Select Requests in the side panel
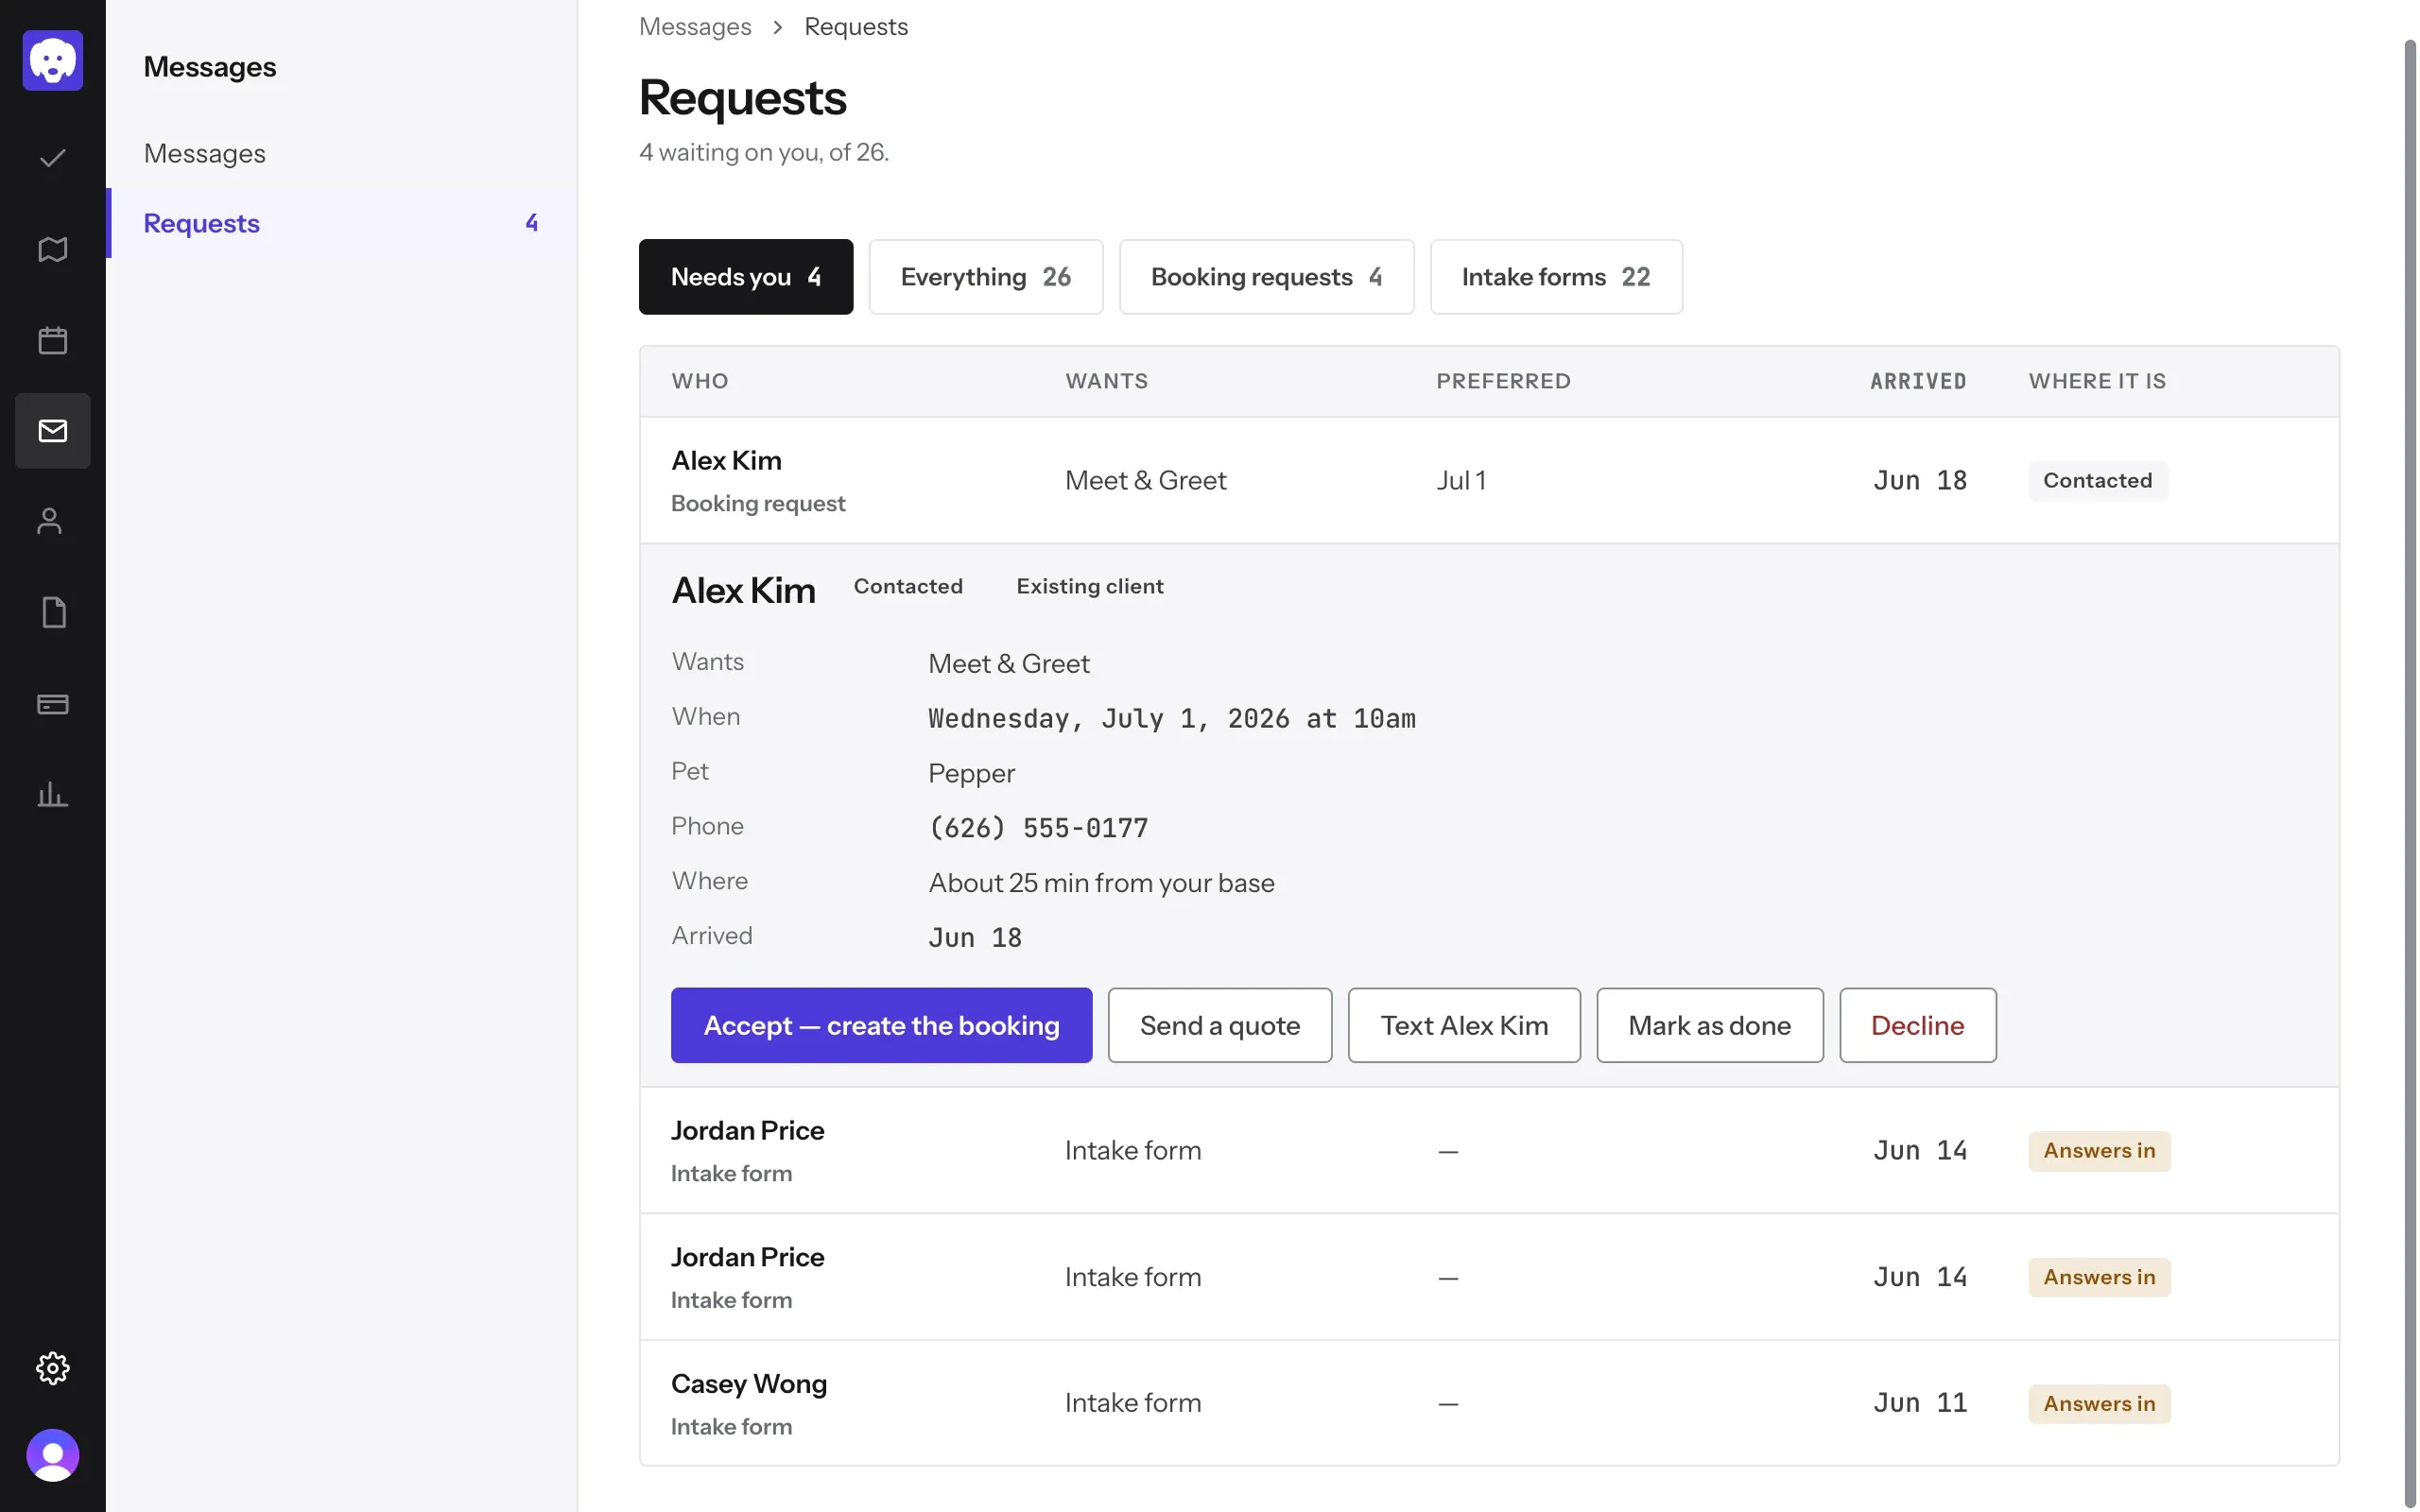The width and height of the screenshot is (2420, 1512). pyautogui.click(x=341, y=223)
